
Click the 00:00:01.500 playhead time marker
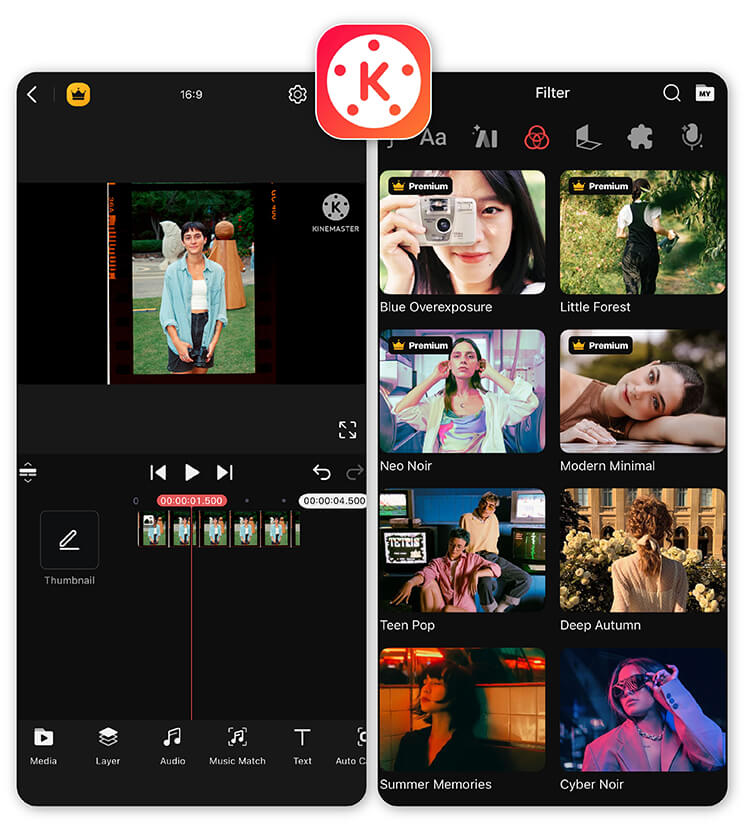point(192,501)
